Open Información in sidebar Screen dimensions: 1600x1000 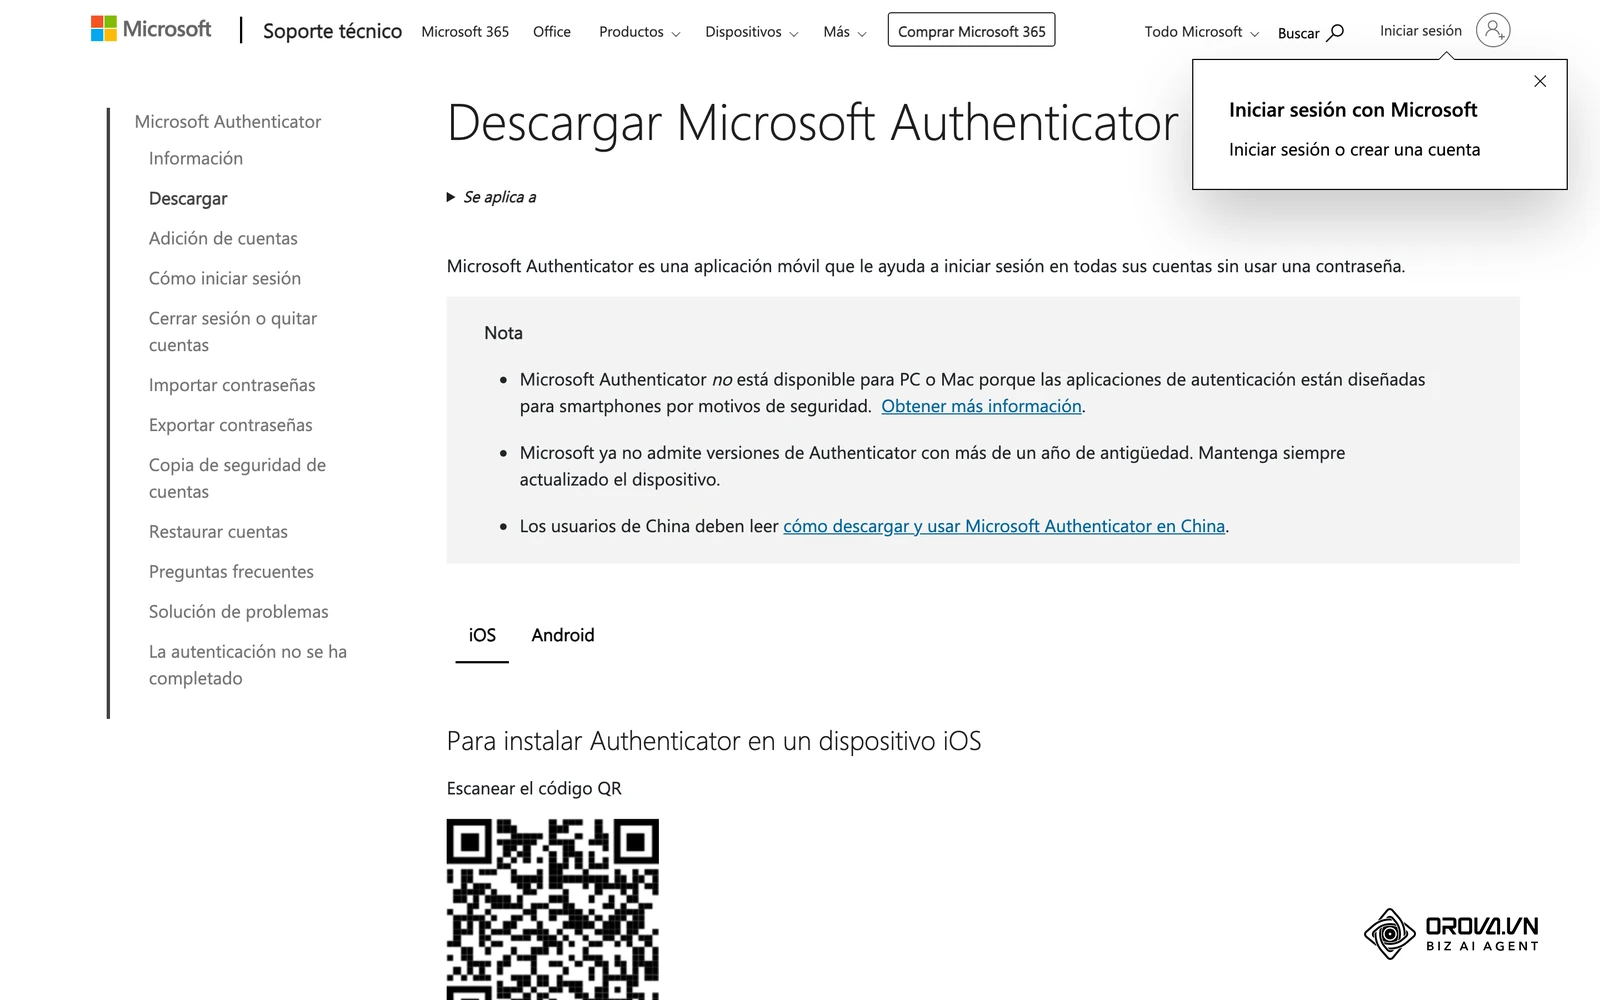(196, 158)
